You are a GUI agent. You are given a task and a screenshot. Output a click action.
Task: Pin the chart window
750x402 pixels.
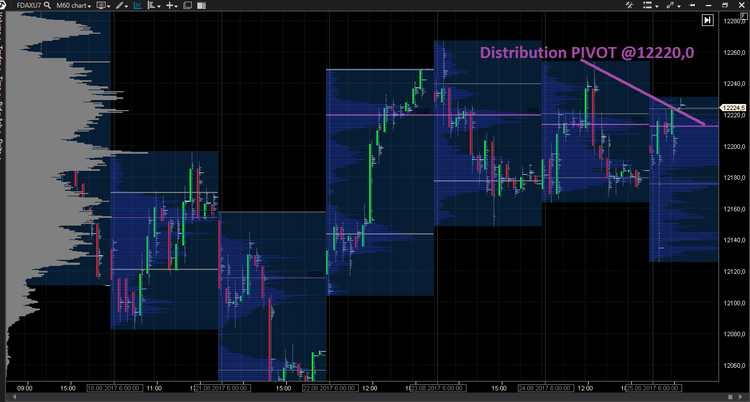coord(692,5)
